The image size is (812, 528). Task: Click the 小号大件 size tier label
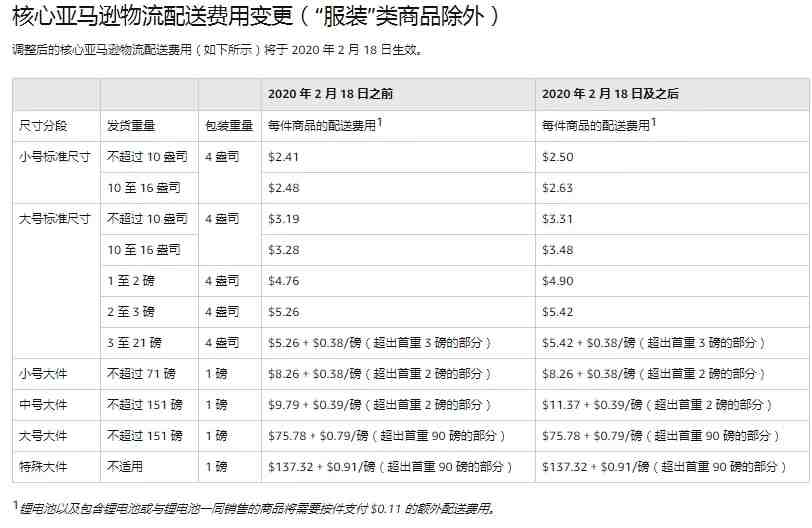pos(43,374)
